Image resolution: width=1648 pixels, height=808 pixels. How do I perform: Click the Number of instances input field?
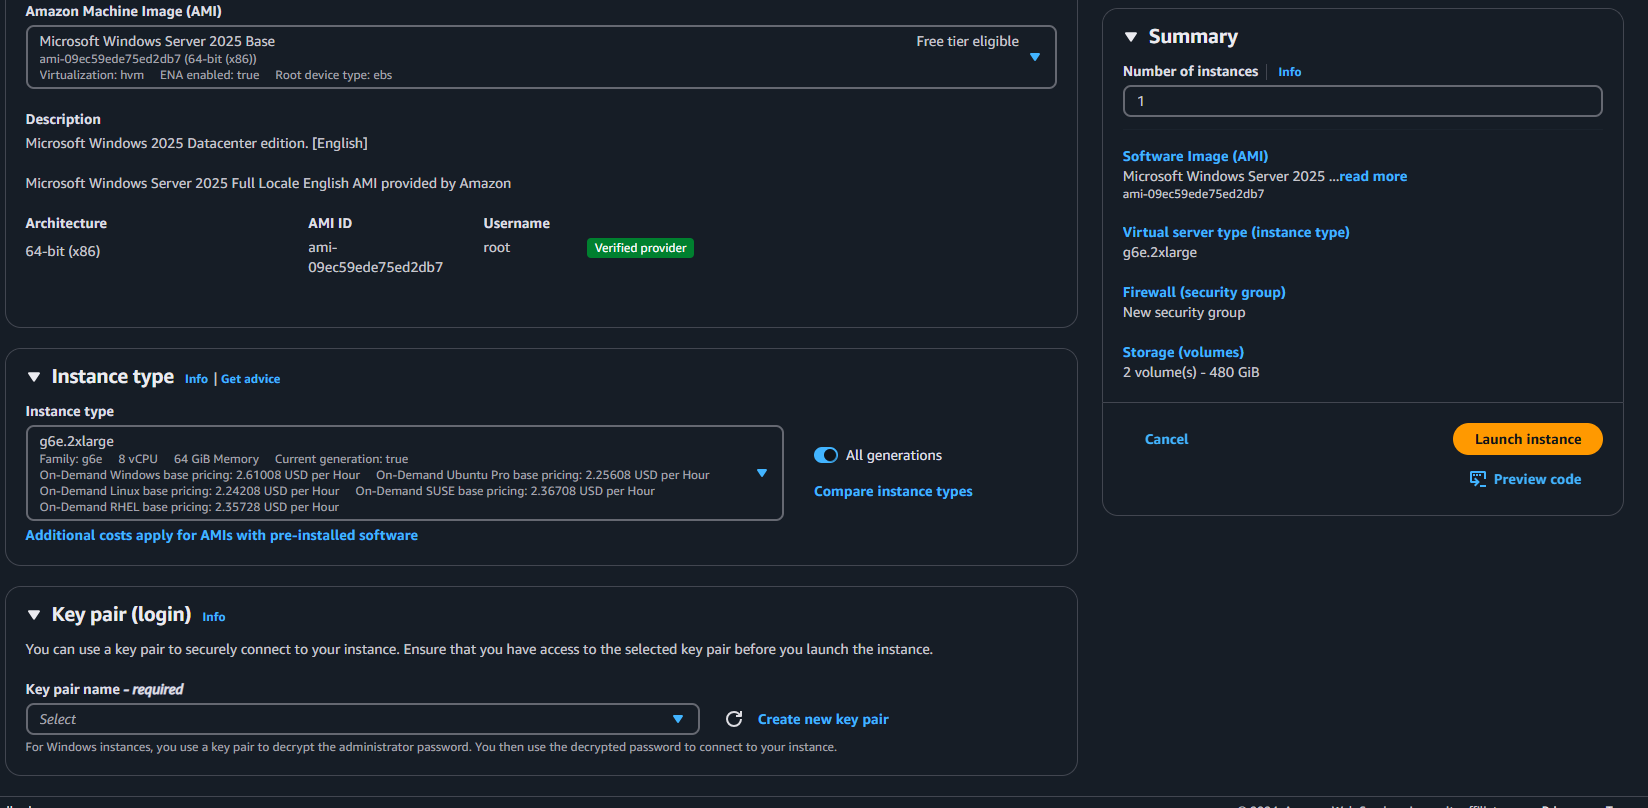1362,101
